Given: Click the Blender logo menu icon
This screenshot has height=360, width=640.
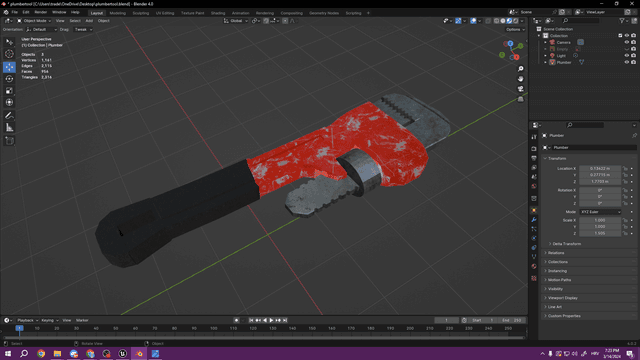Looking at the screenshot, I should coord(6,12).
